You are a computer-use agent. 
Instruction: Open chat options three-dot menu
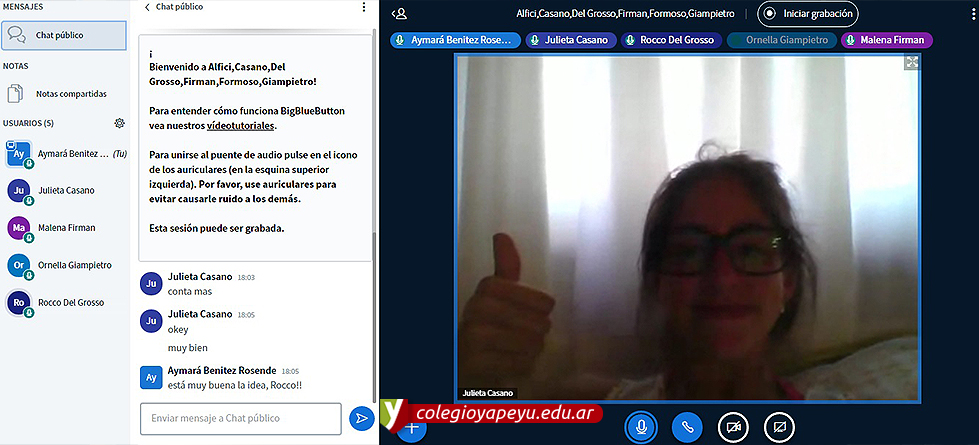364,7
